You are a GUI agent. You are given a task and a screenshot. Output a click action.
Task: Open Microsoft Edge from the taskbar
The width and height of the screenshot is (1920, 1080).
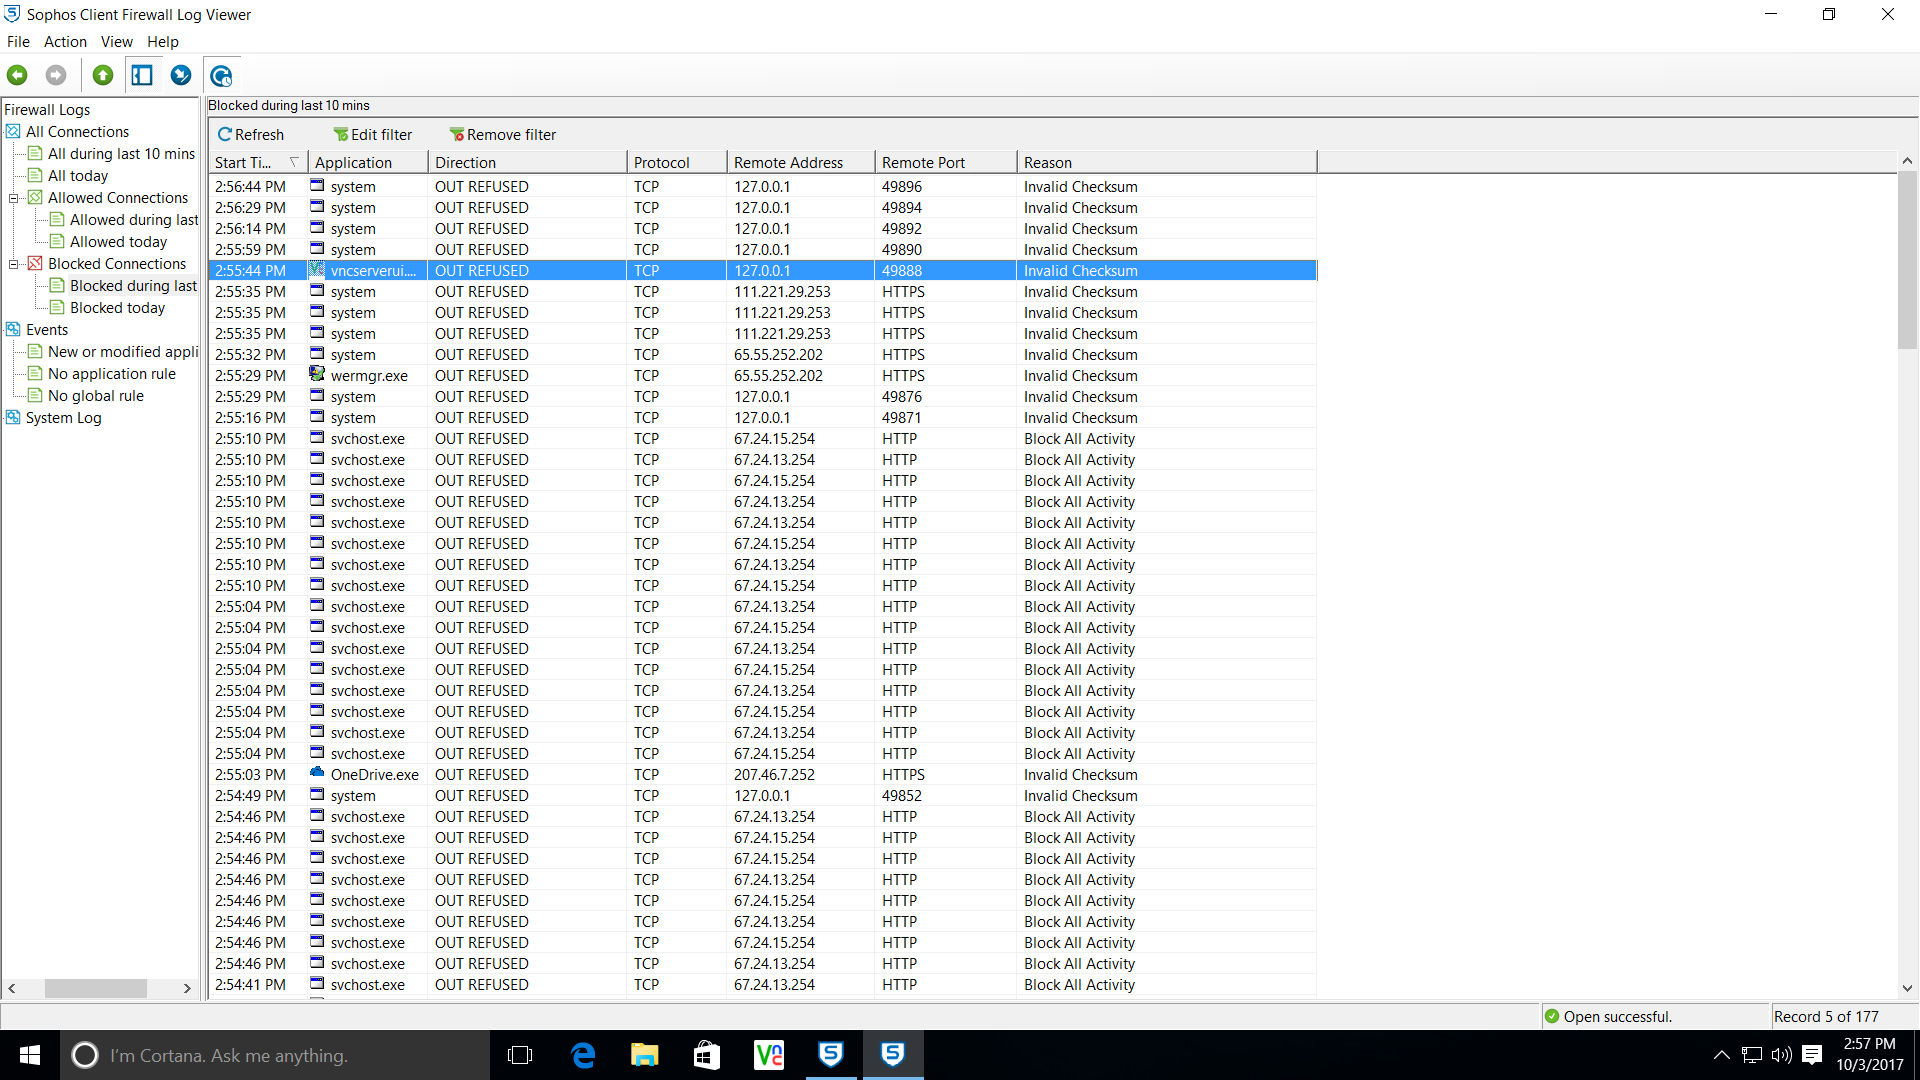tap(583, 1055)
